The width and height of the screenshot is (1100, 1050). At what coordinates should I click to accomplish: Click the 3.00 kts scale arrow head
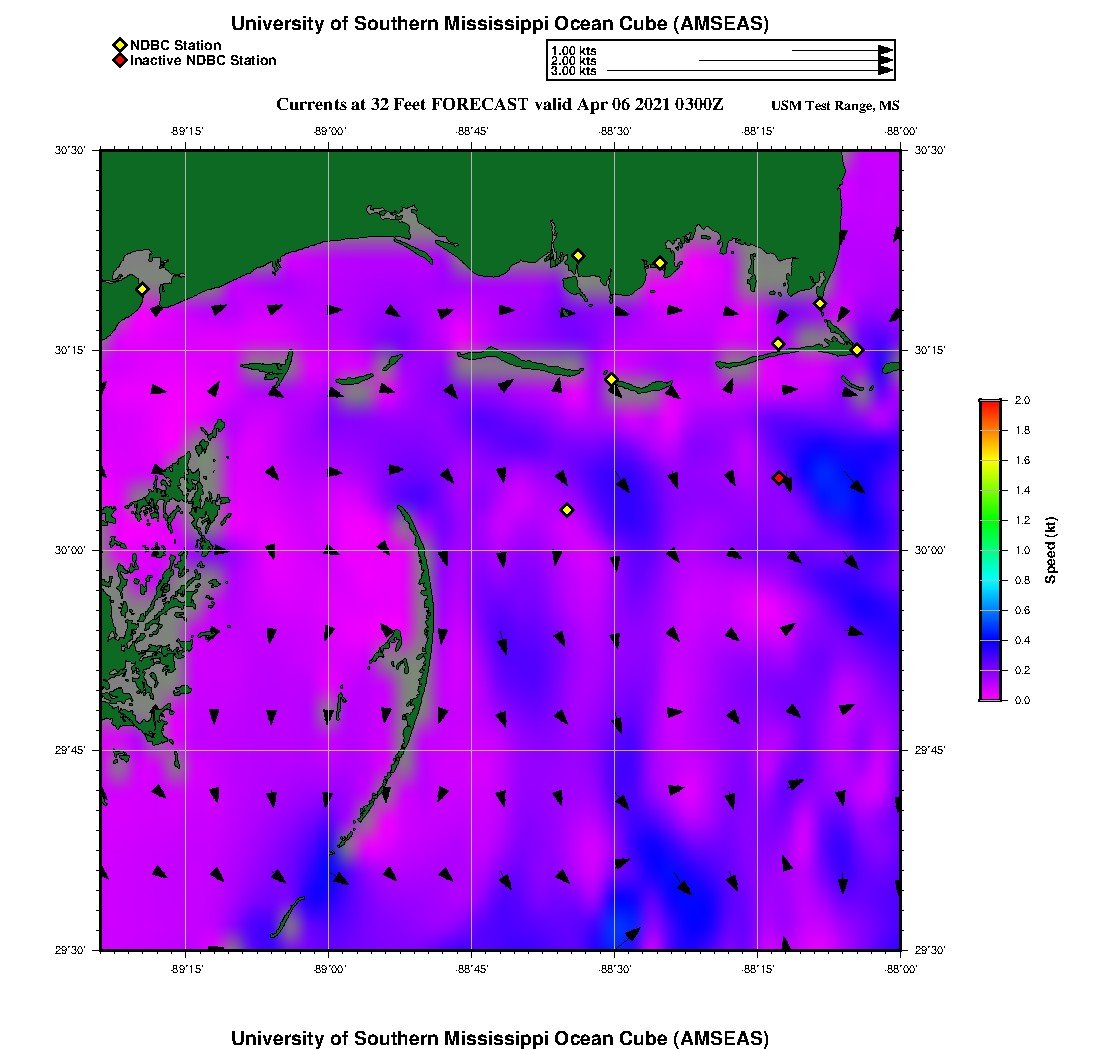885,71
